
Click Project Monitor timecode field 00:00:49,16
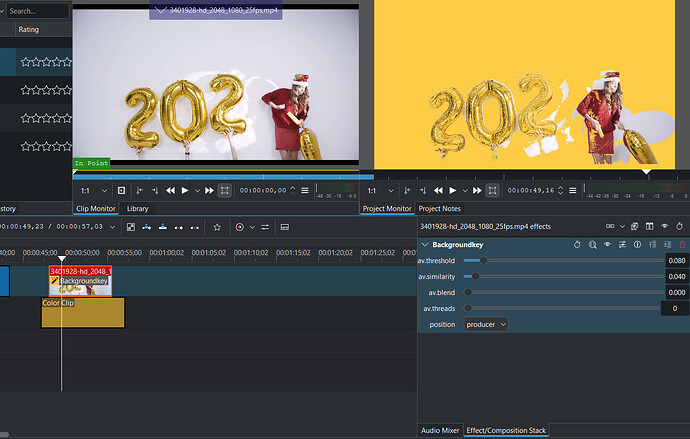pos(531,190)
